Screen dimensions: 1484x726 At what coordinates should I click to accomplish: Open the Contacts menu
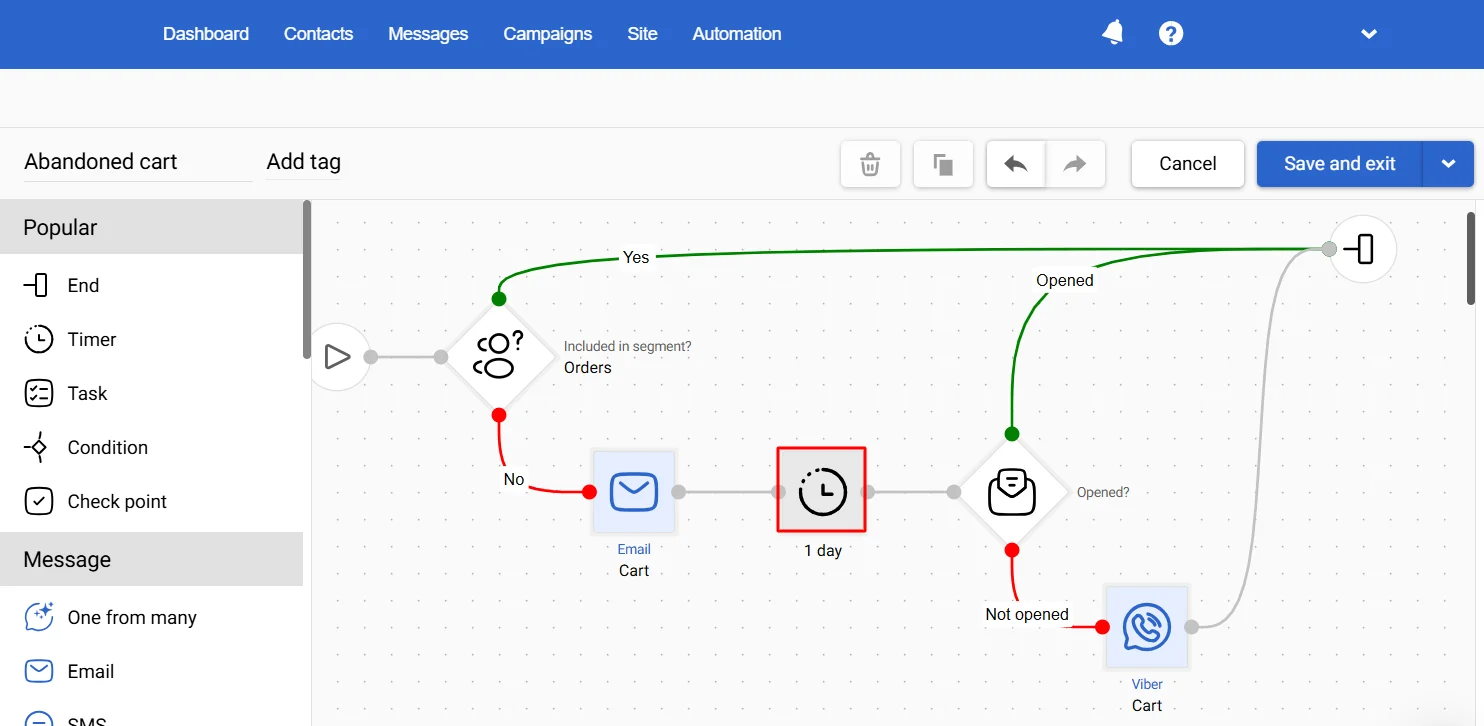tap(318, 34)
